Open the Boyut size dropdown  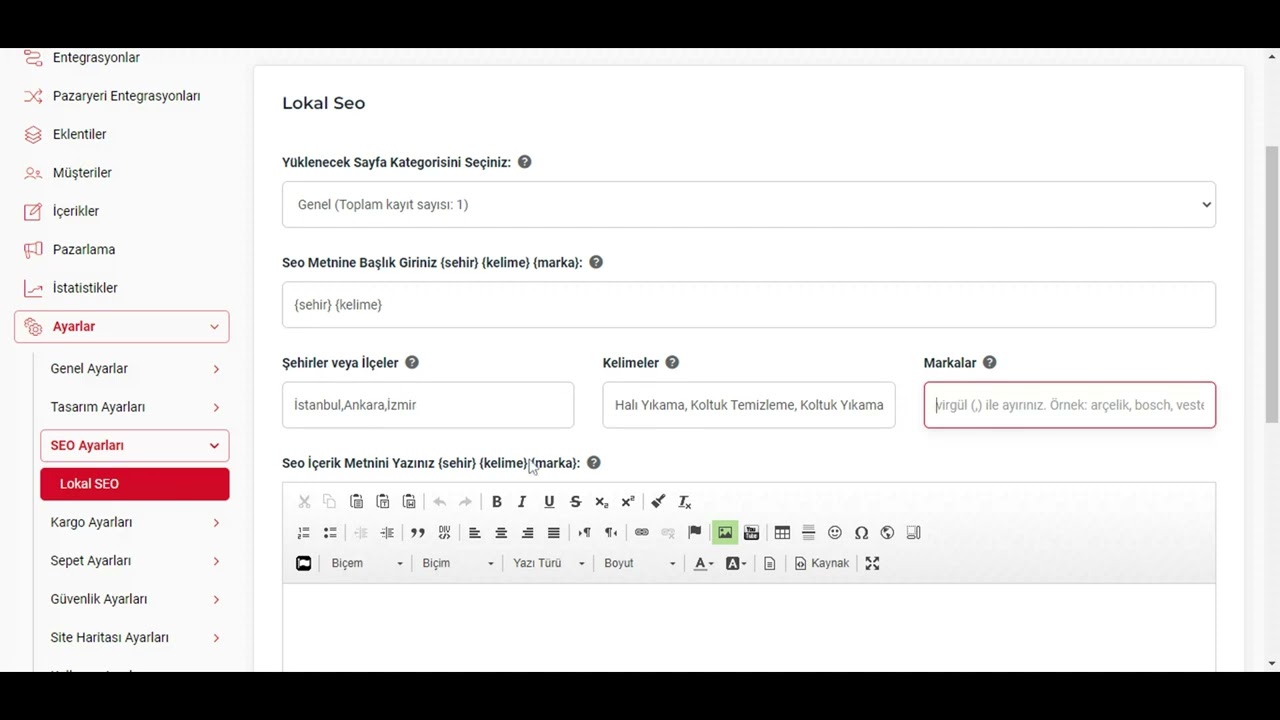639,563
